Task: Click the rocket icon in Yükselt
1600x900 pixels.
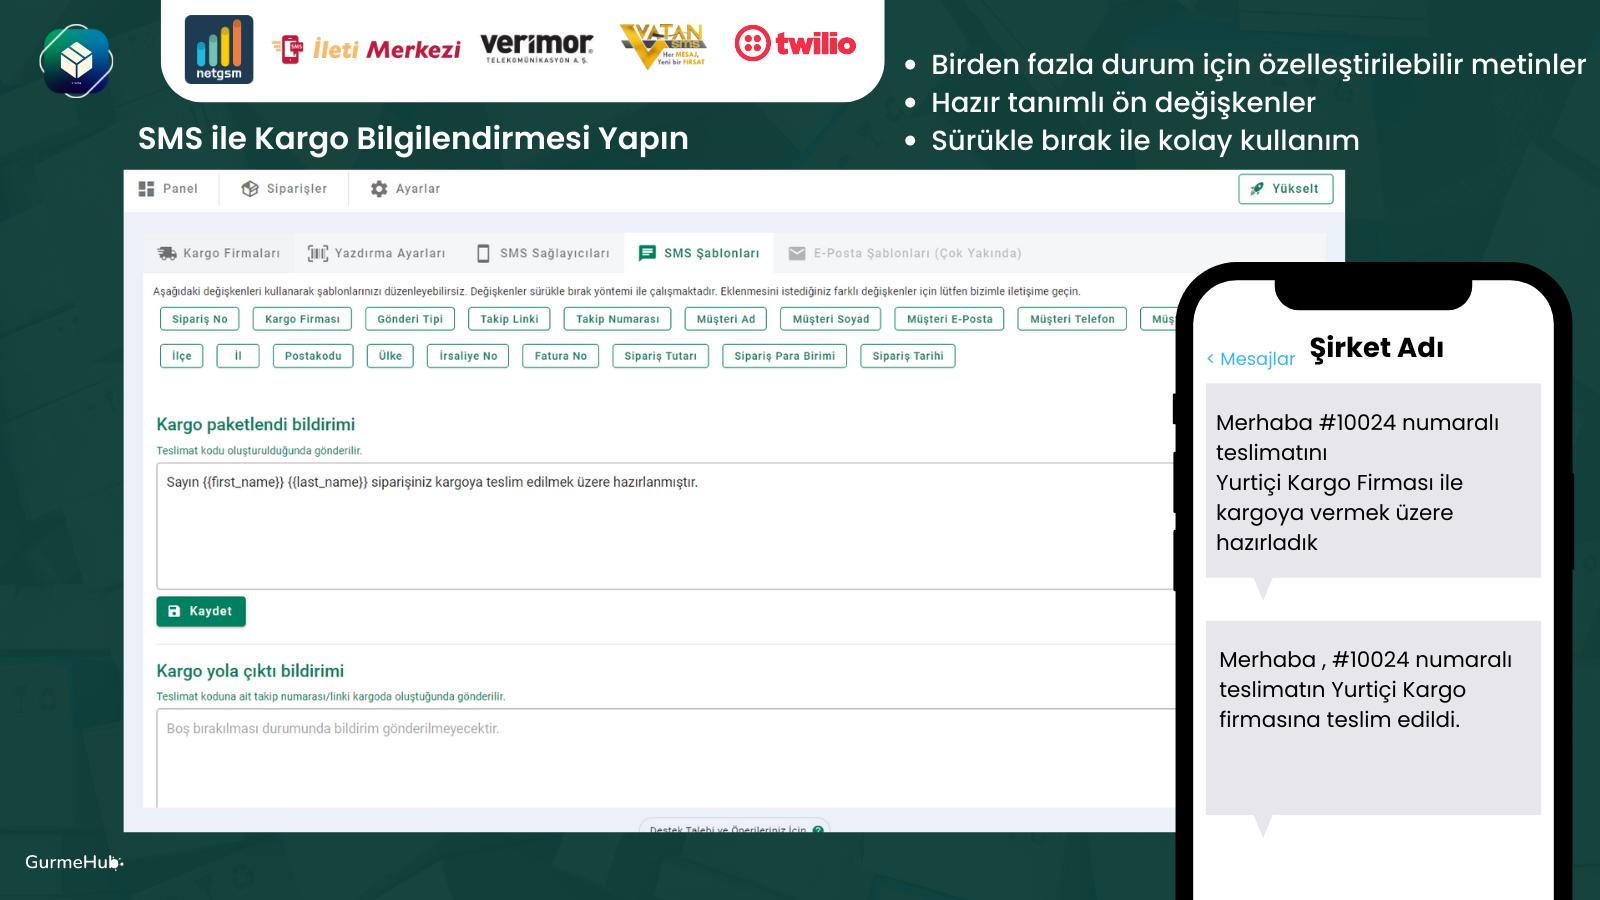Action: pos(1257,189)
